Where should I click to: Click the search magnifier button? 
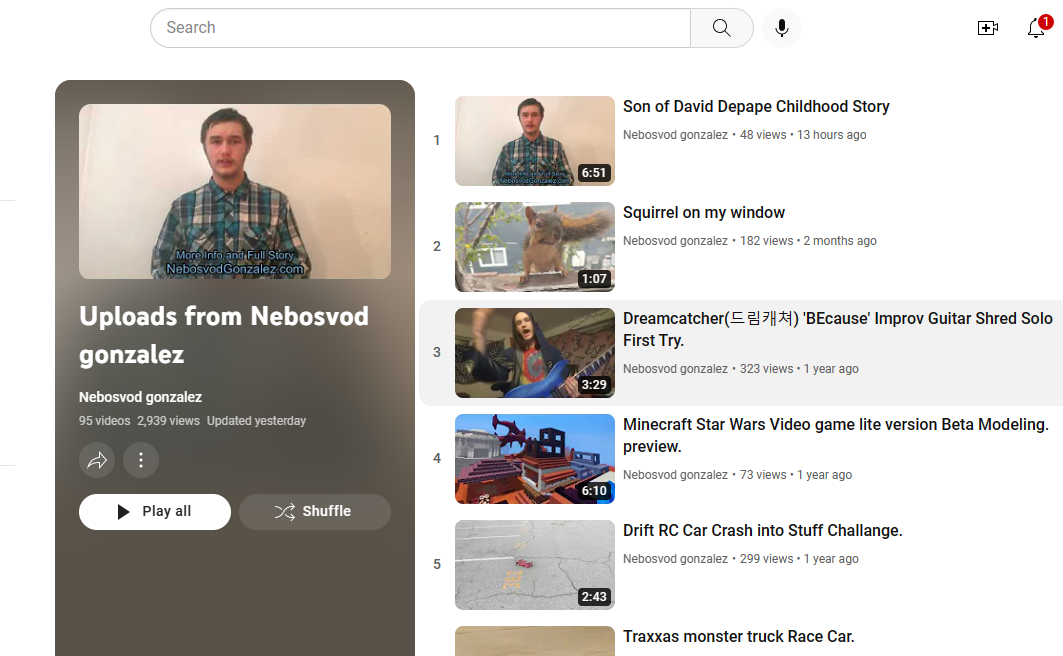coord(721,28)
